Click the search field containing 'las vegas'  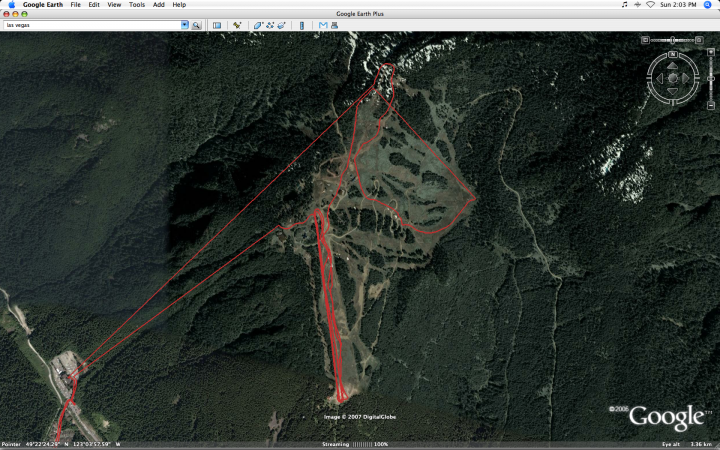click(x=92, y=25)
